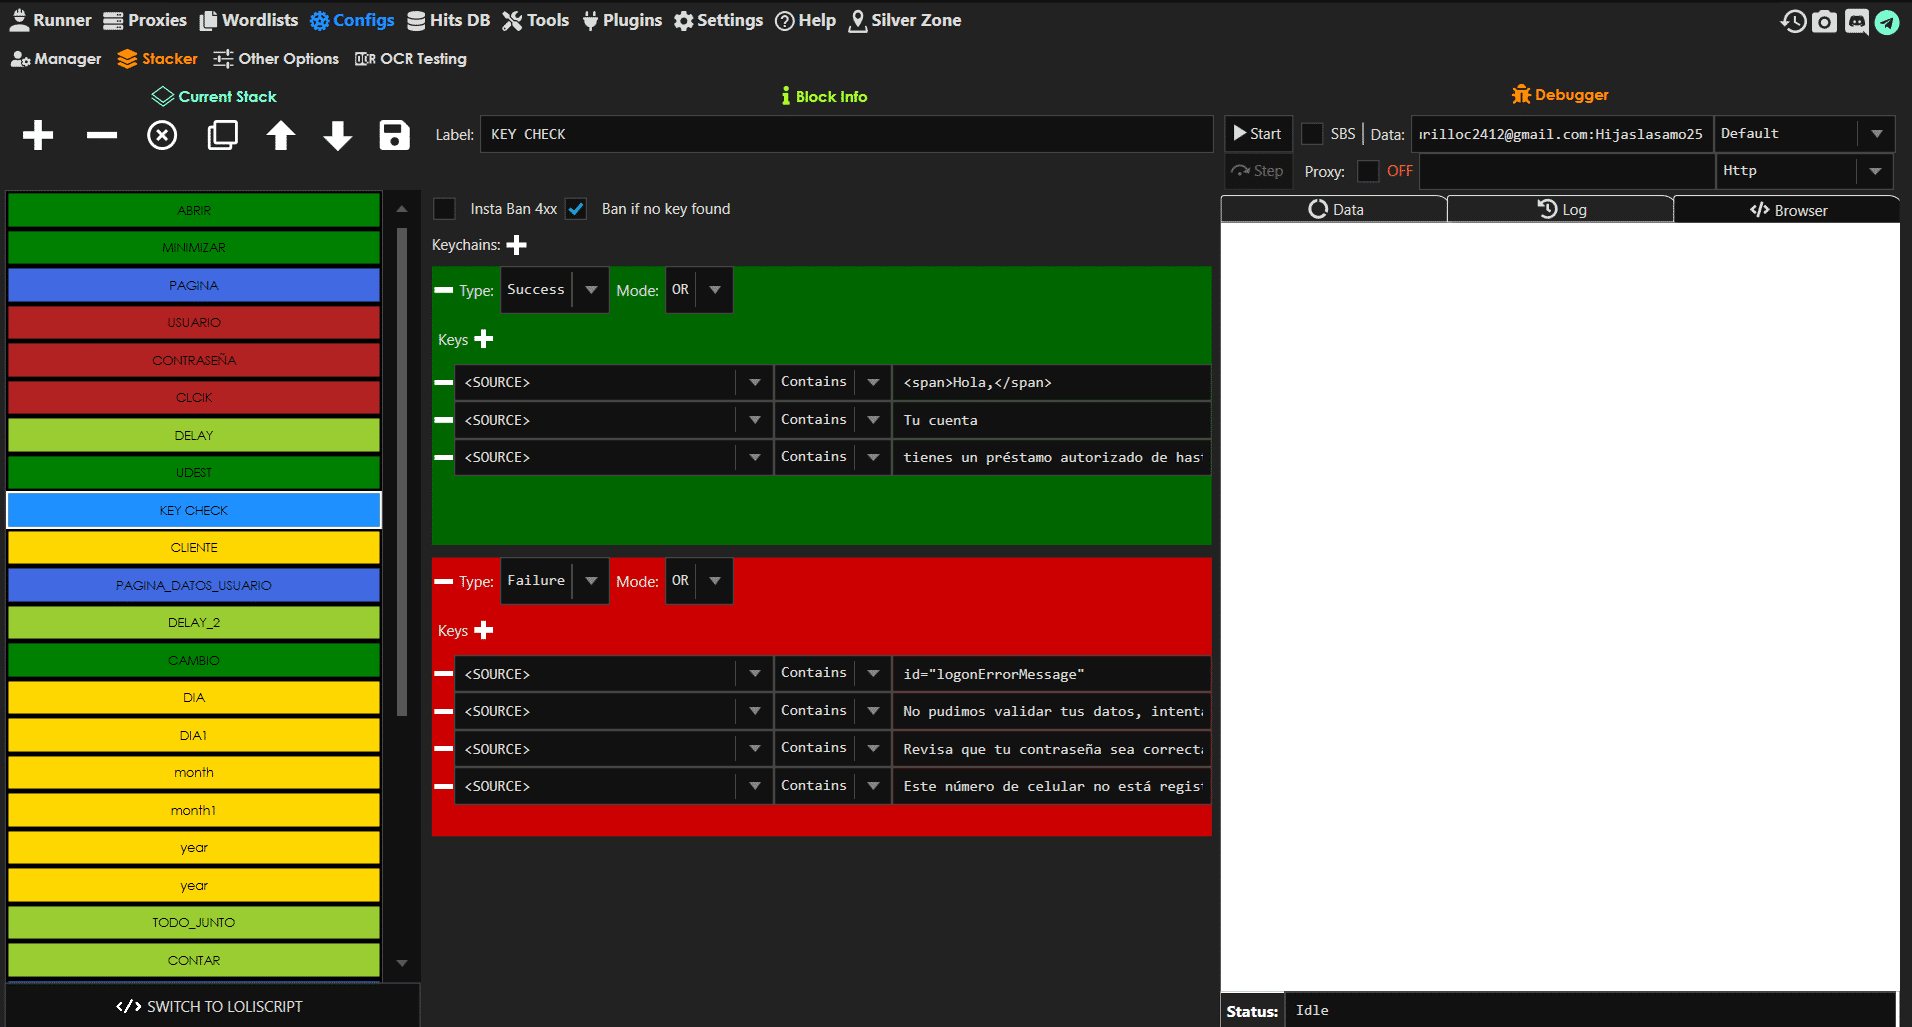
Task: Uncheck Ban if no key found
Action: point(576,208)
